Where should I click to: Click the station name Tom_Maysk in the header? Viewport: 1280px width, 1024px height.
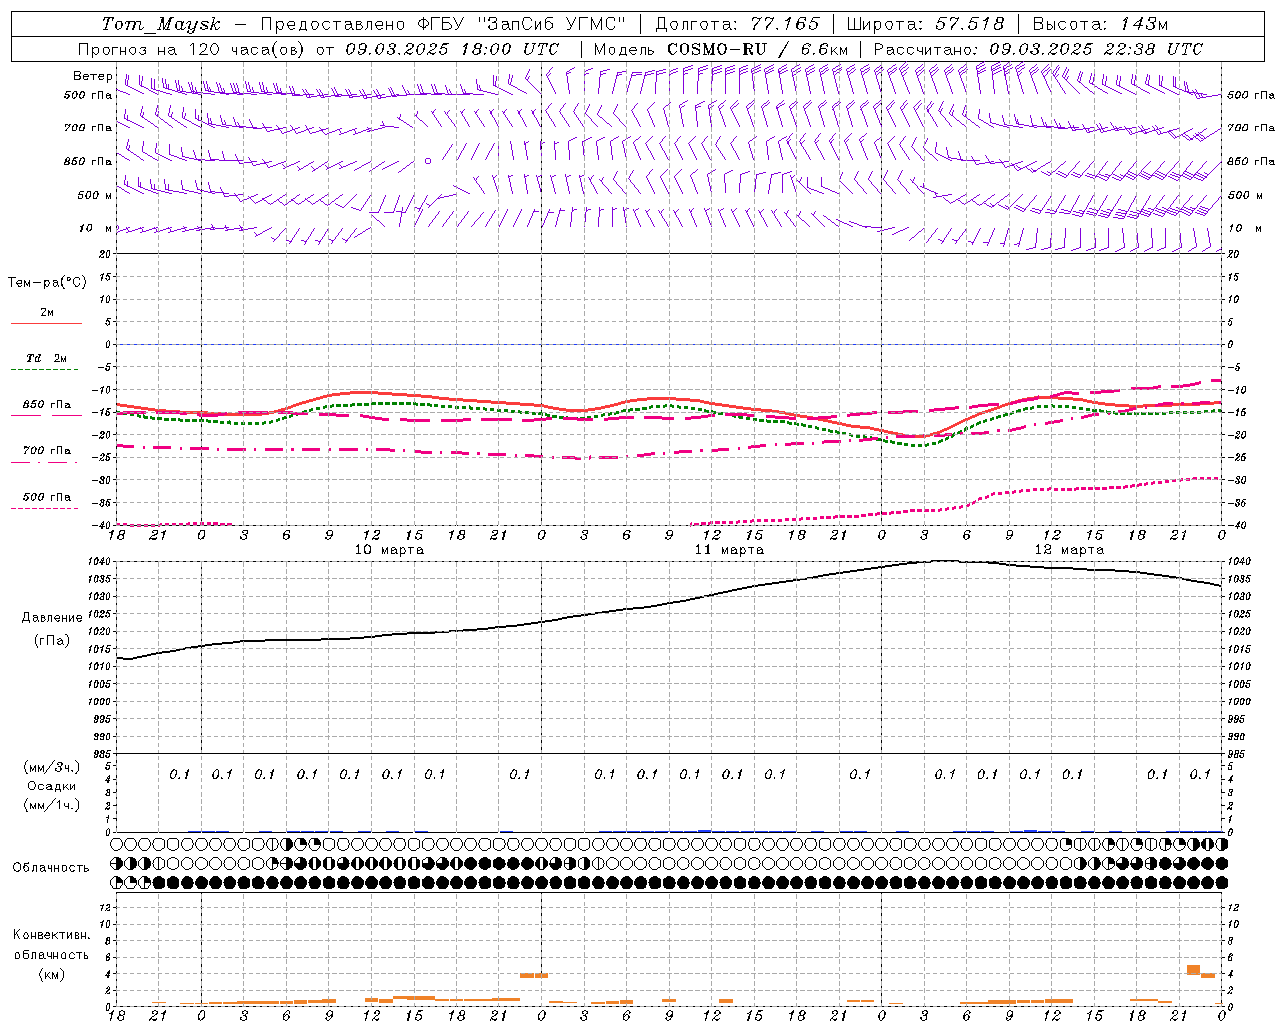point(160,24)
